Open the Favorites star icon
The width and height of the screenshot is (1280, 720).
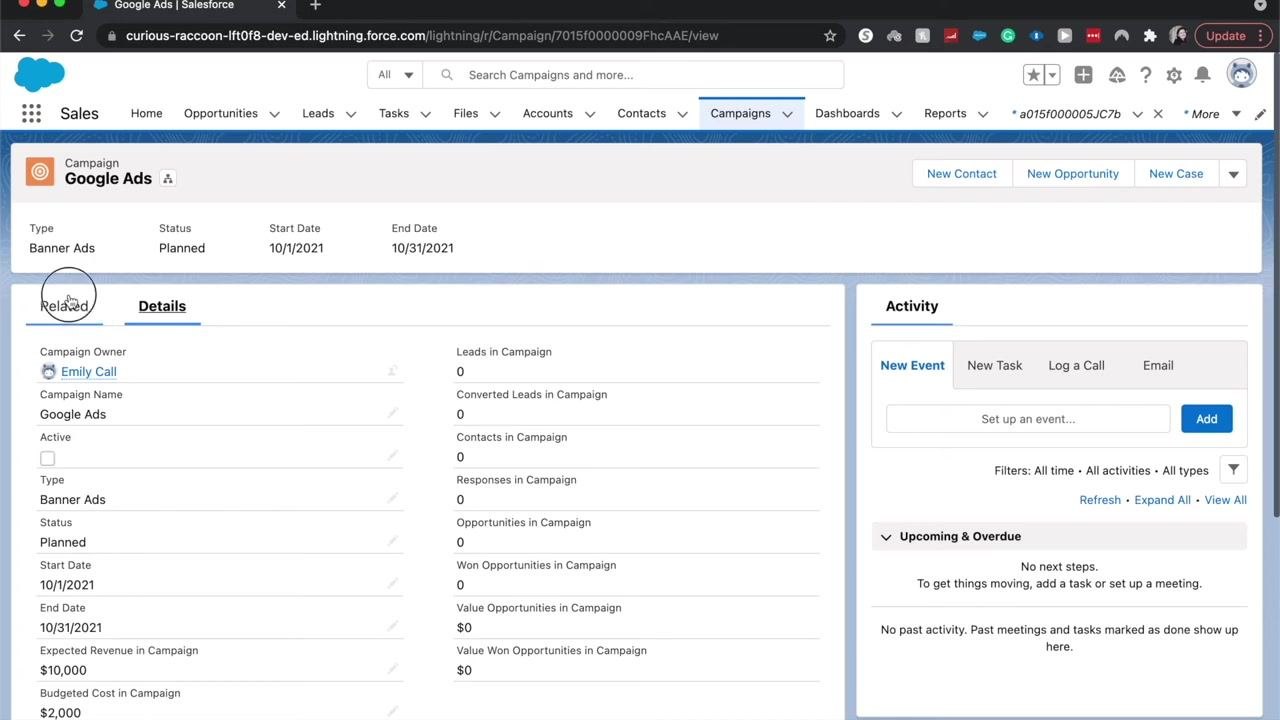click(1034, 75)
